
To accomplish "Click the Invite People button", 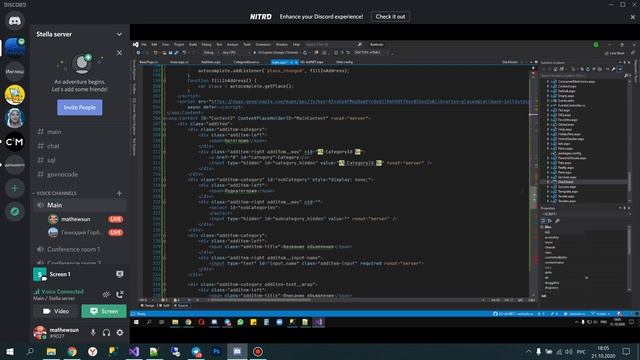I will pos(80,107).
